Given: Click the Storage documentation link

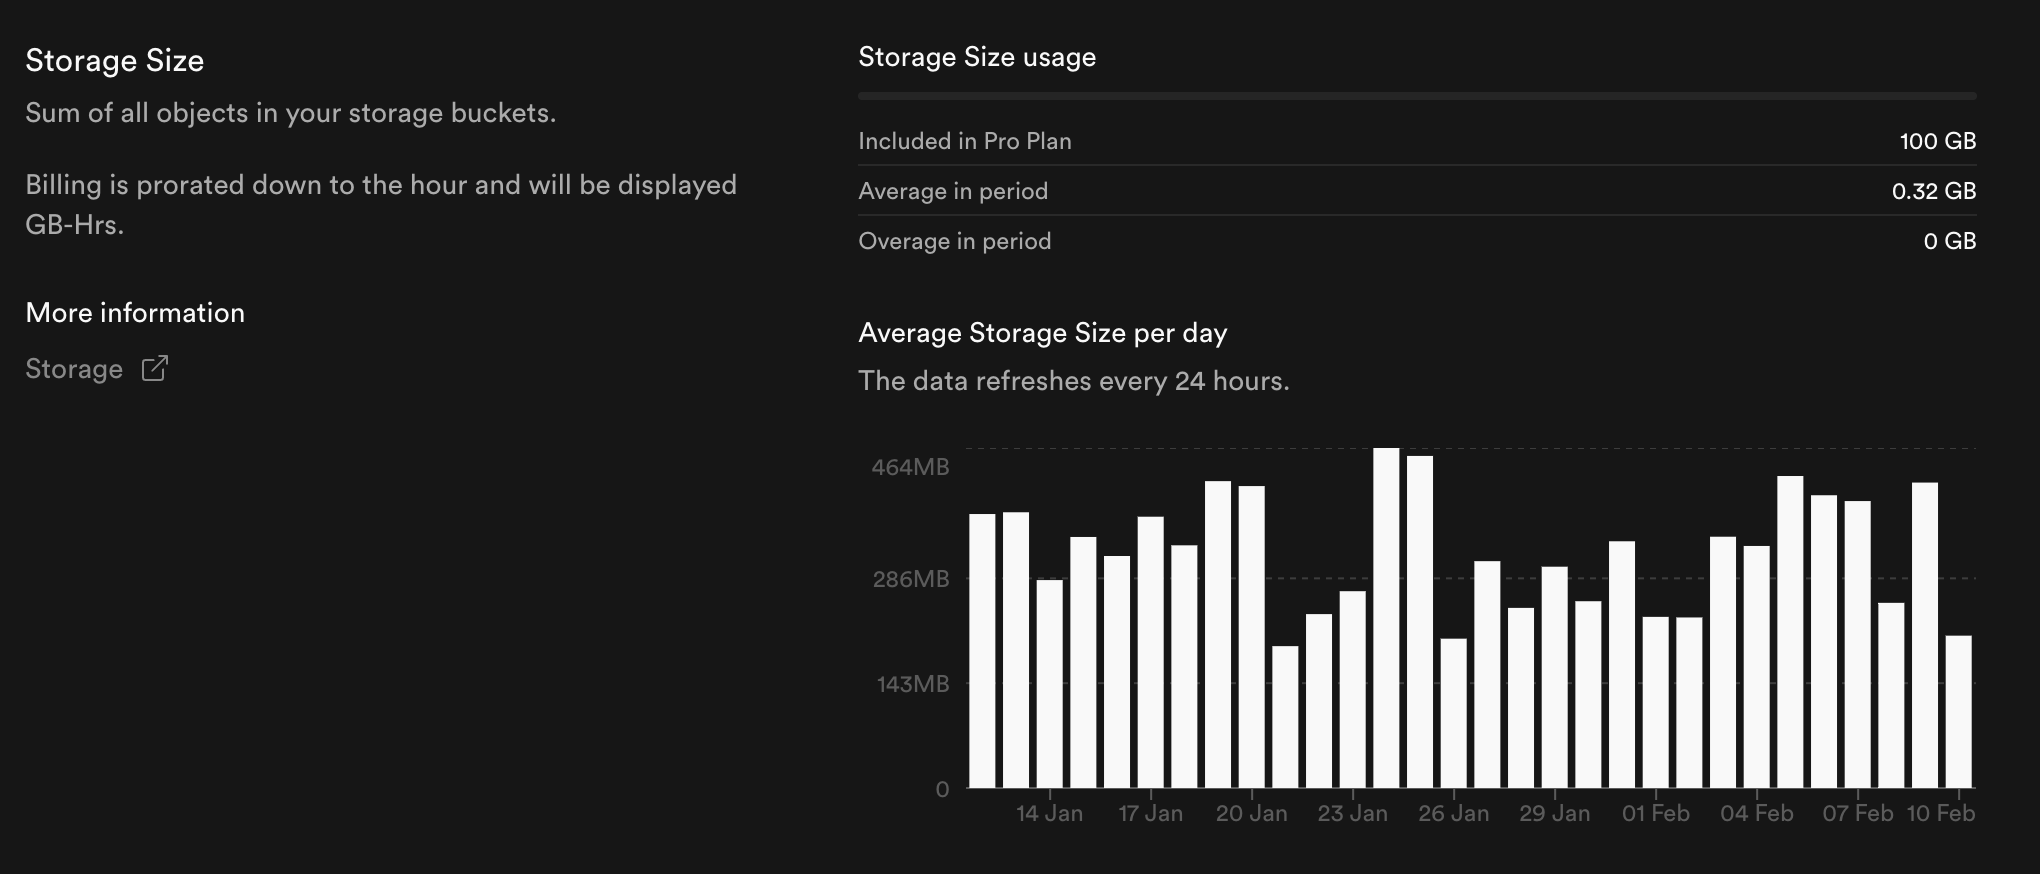Looking at the screenshot, I should [74, 369].
